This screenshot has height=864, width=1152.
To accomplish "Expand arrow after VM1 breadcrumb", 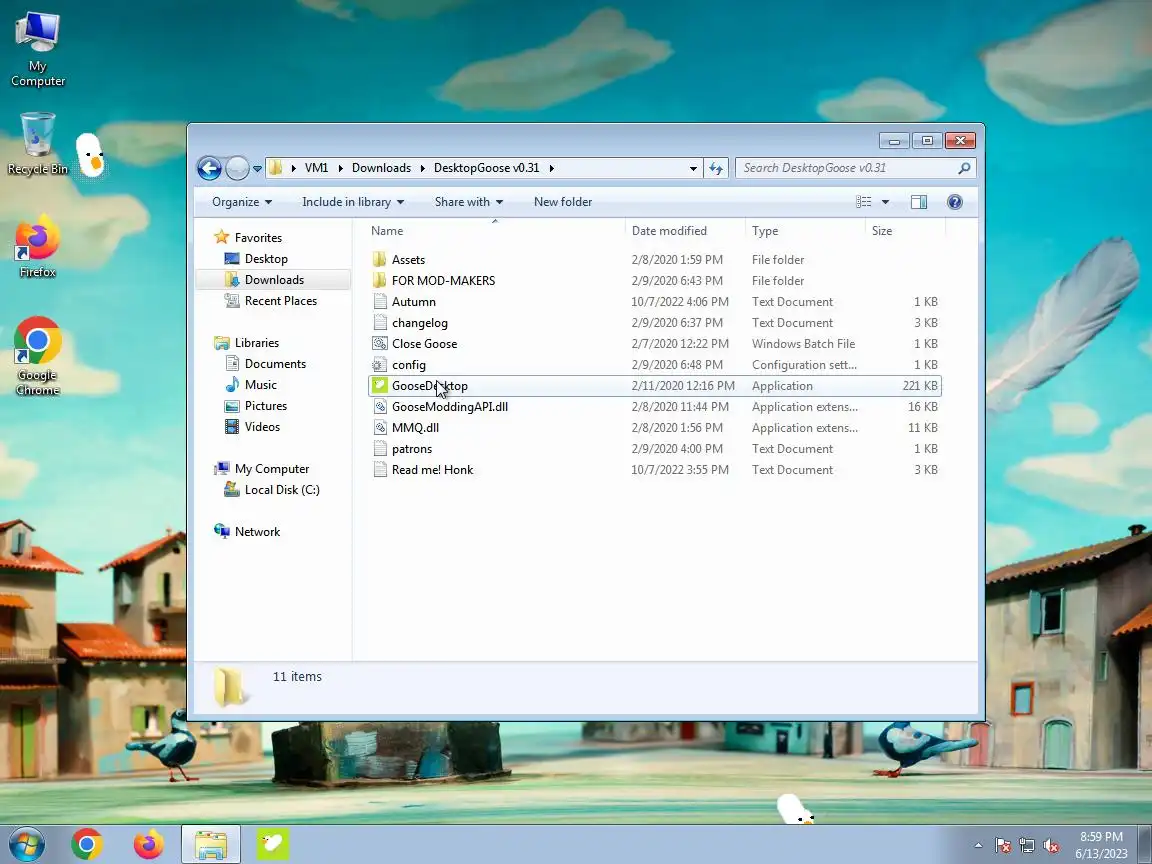I will 340,168.
